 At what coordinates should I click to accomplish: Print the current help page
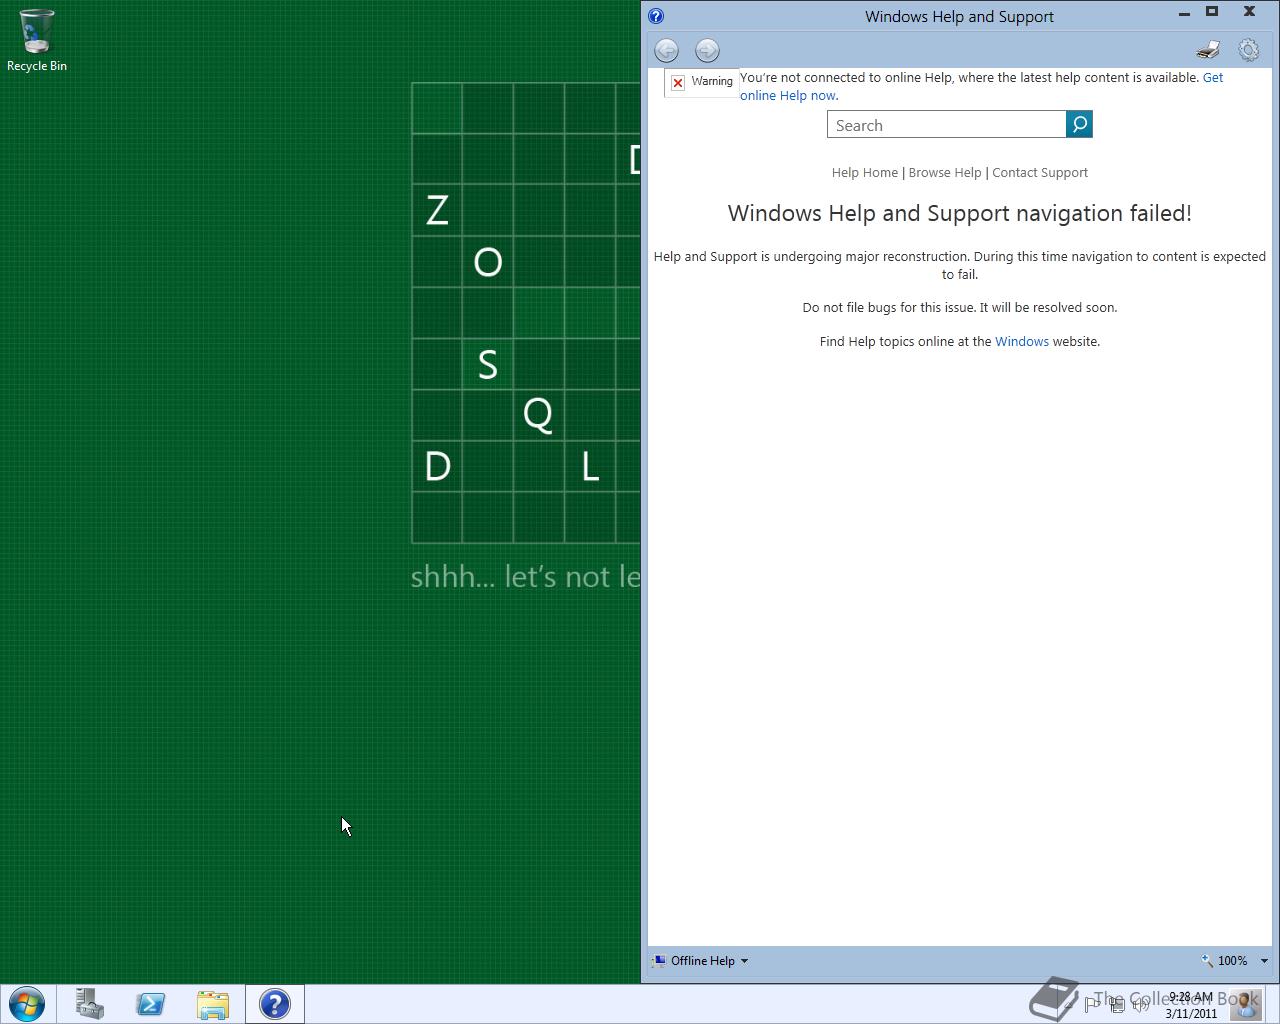(x=1208, y=50)
